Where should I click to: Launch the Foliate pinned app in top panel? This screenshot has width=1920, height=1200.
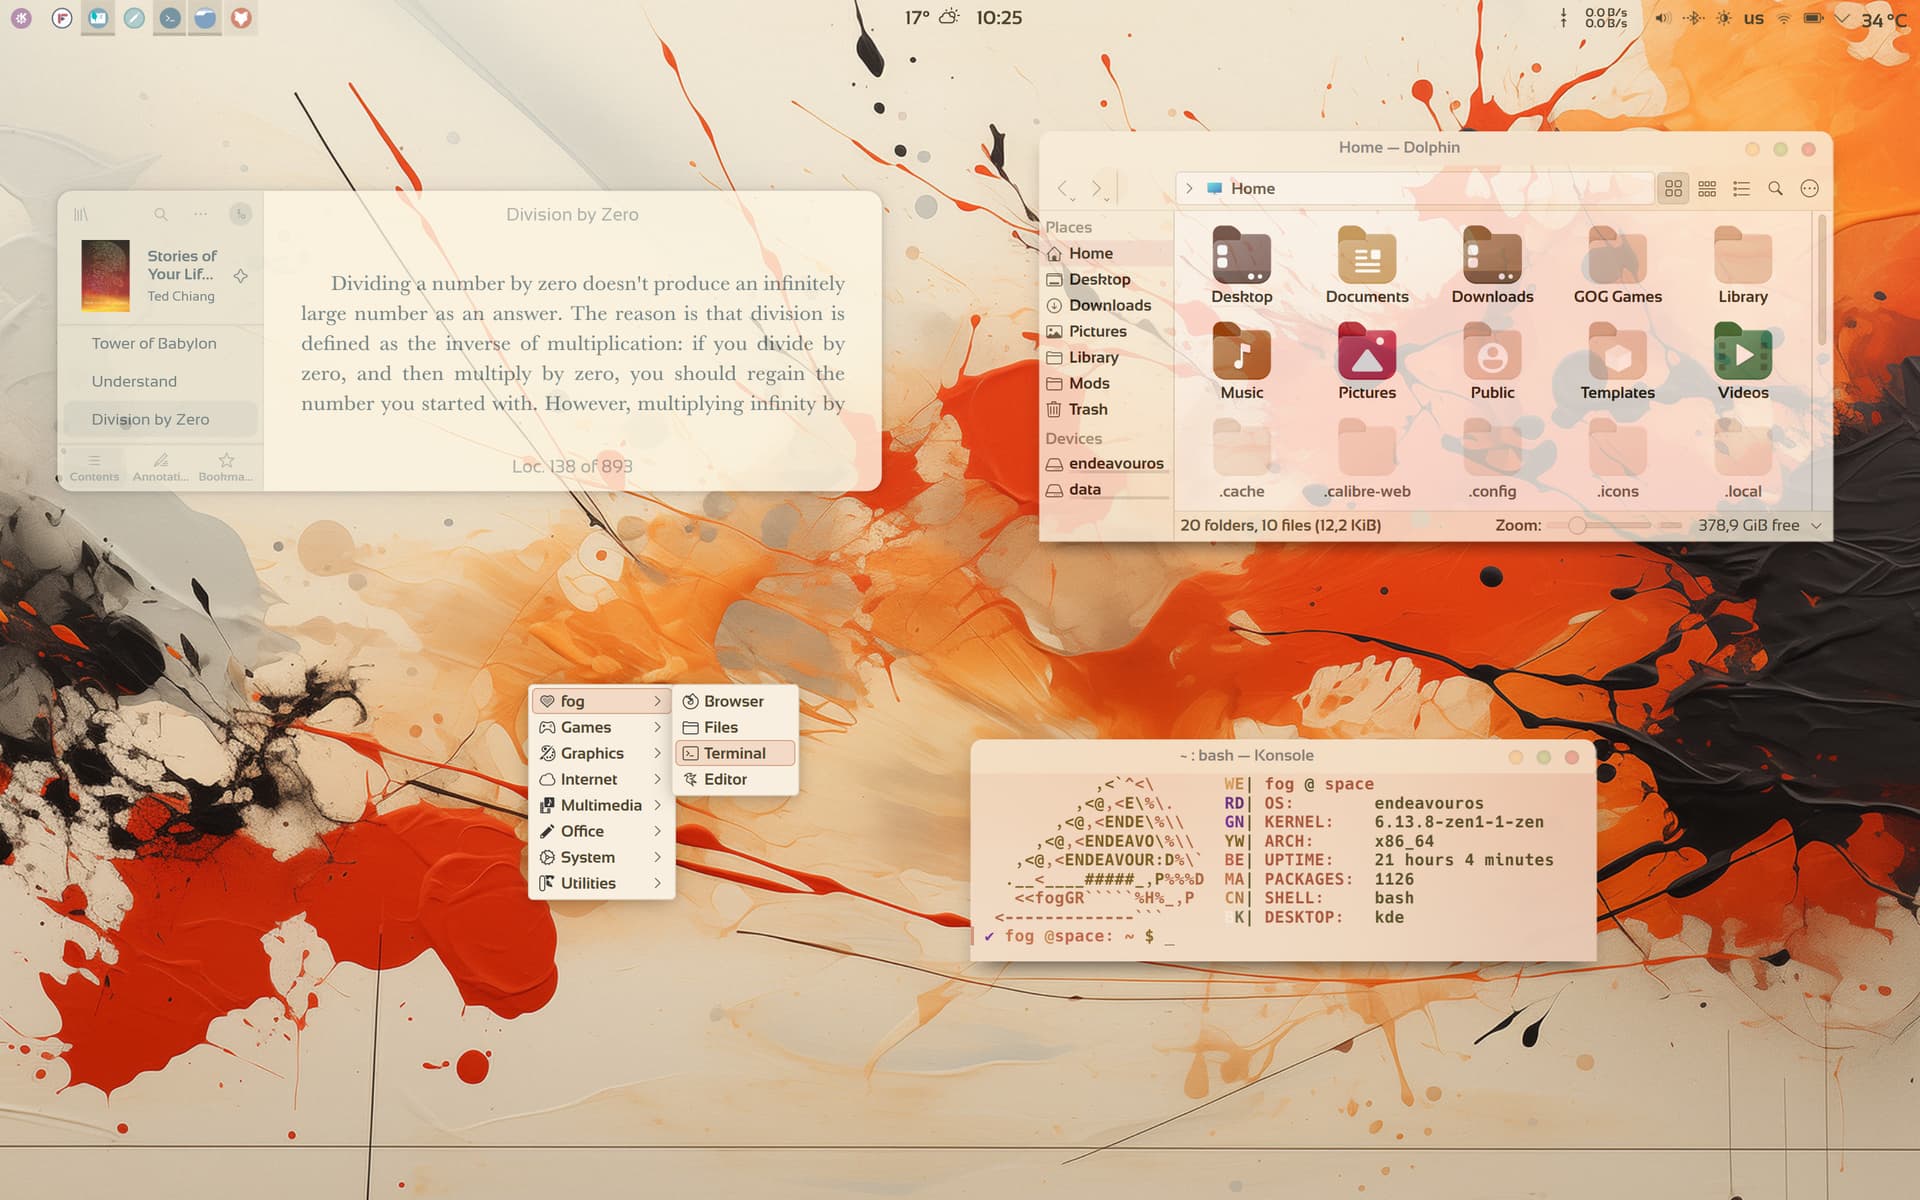click(62, 18)
